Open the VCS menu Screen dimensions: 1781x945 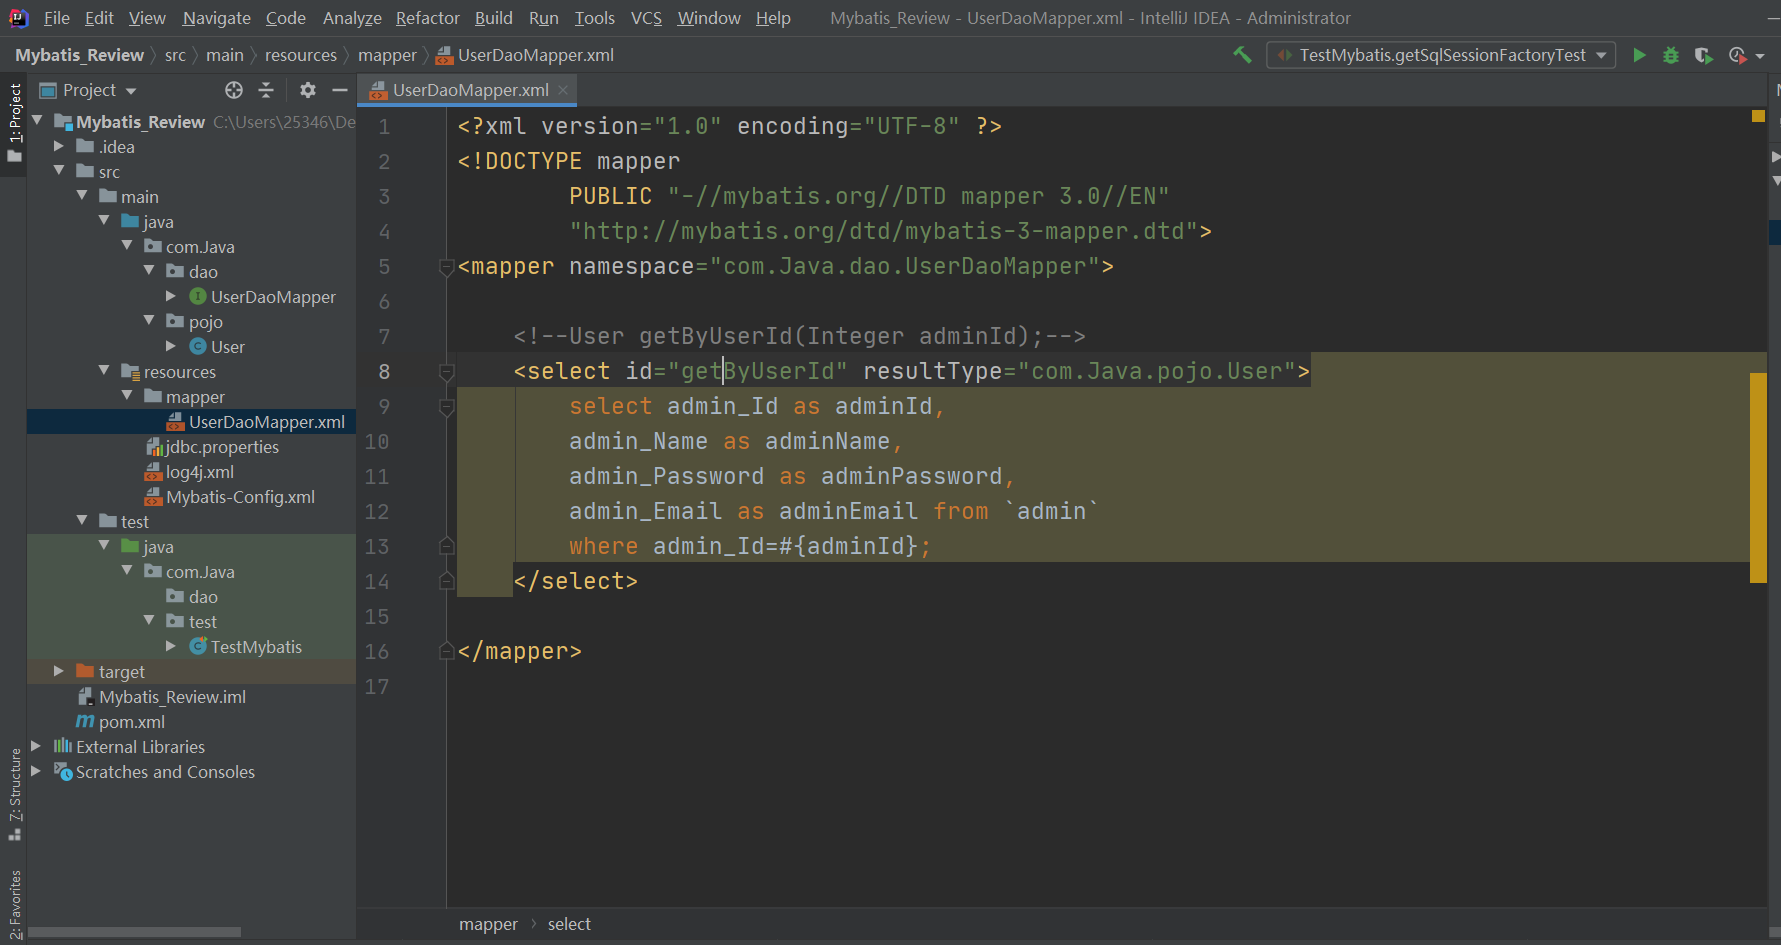pyautogui.click(x=646, y=18)
